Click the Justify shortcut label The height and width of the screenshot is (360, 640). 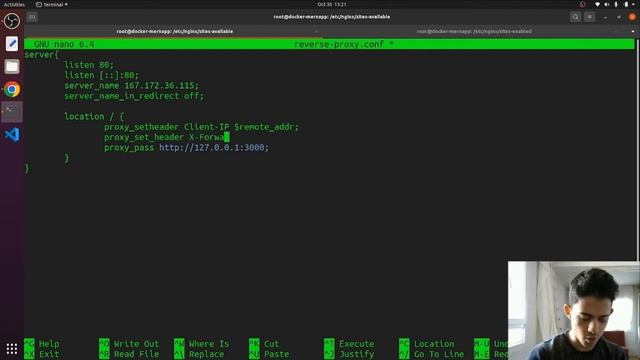tap(356, 354)
